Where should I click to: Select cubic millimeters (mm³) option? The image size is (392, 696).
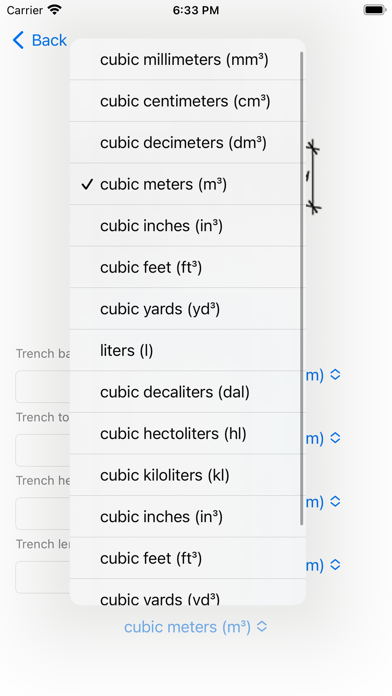[x=188, y=59]
